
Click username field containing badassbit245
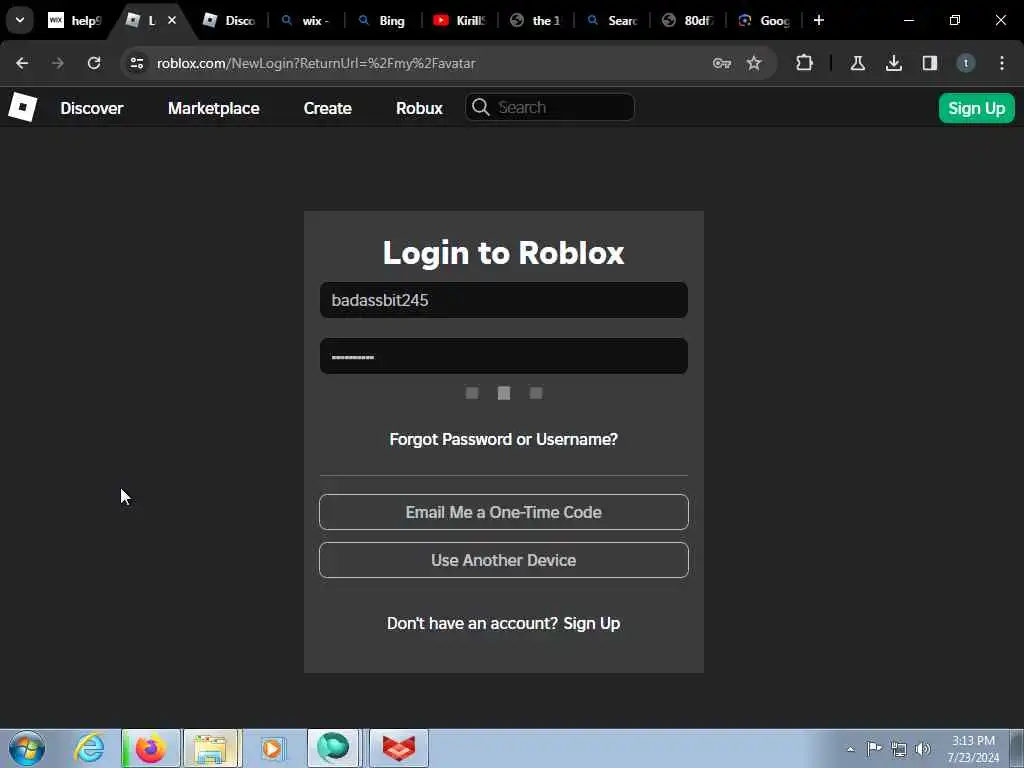[504, 300]
